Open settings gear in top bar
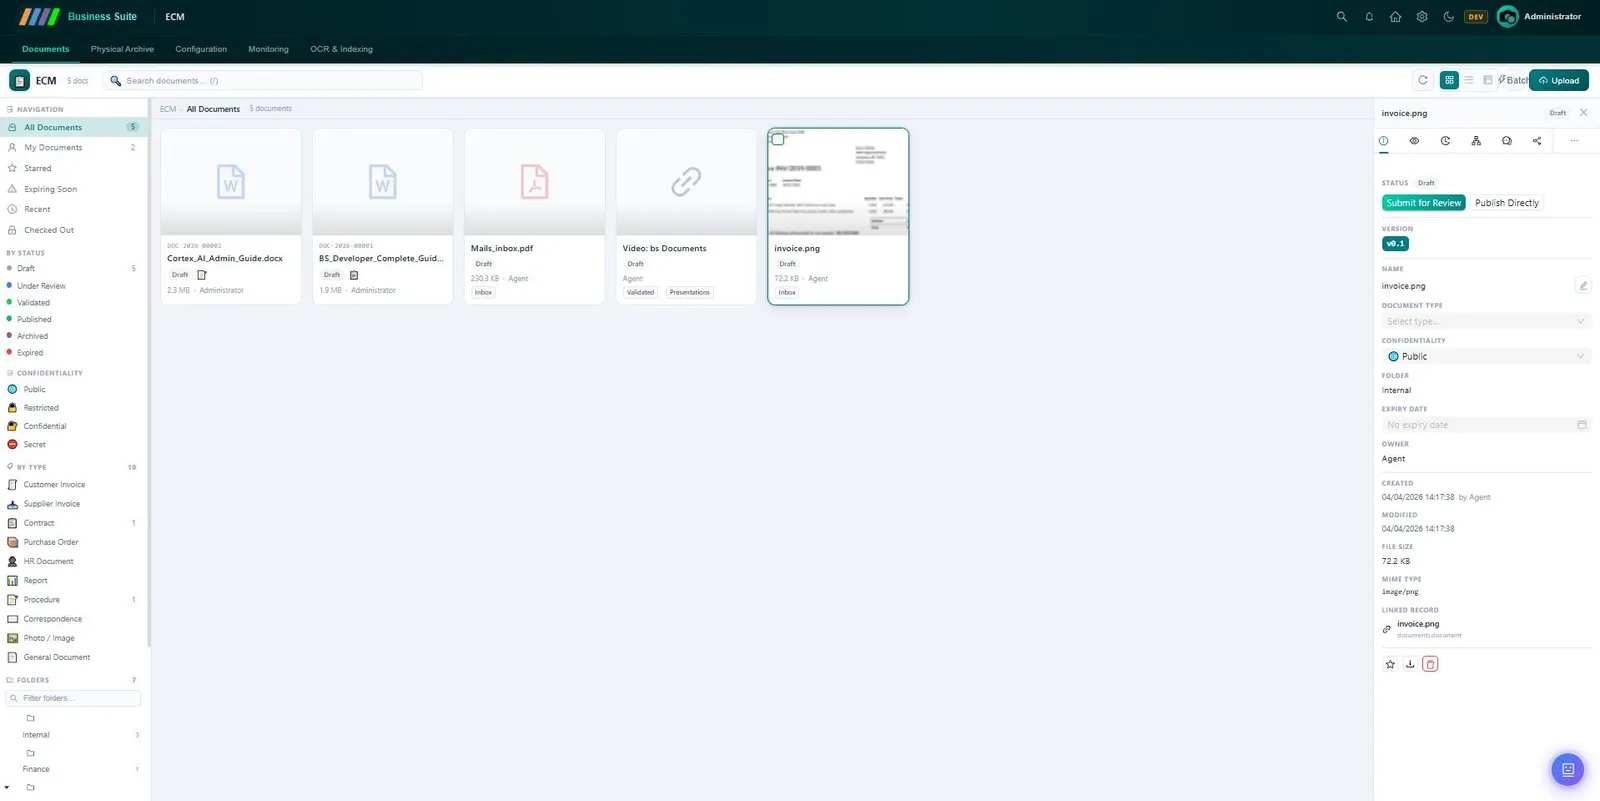This screenshot has height=801, width=1600. [1422, 17]
